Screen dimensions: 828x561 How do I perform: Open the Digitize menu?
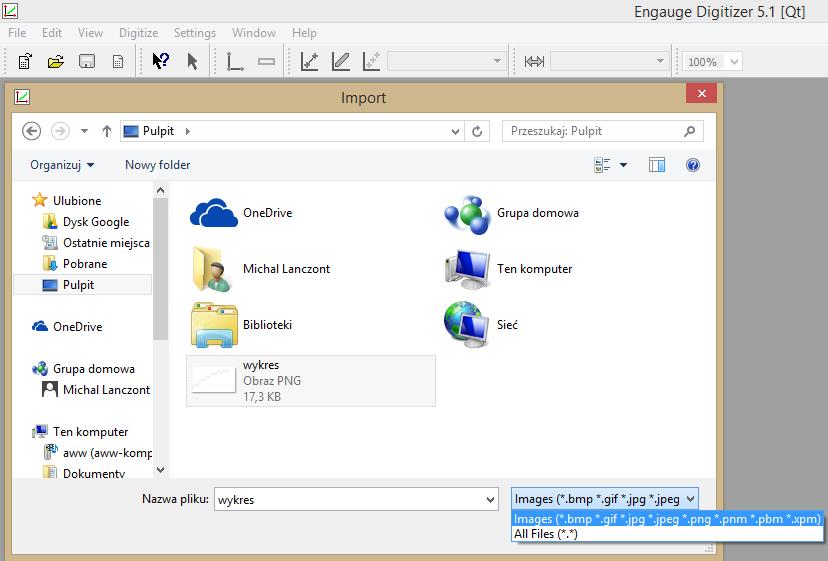coord(138,33)
